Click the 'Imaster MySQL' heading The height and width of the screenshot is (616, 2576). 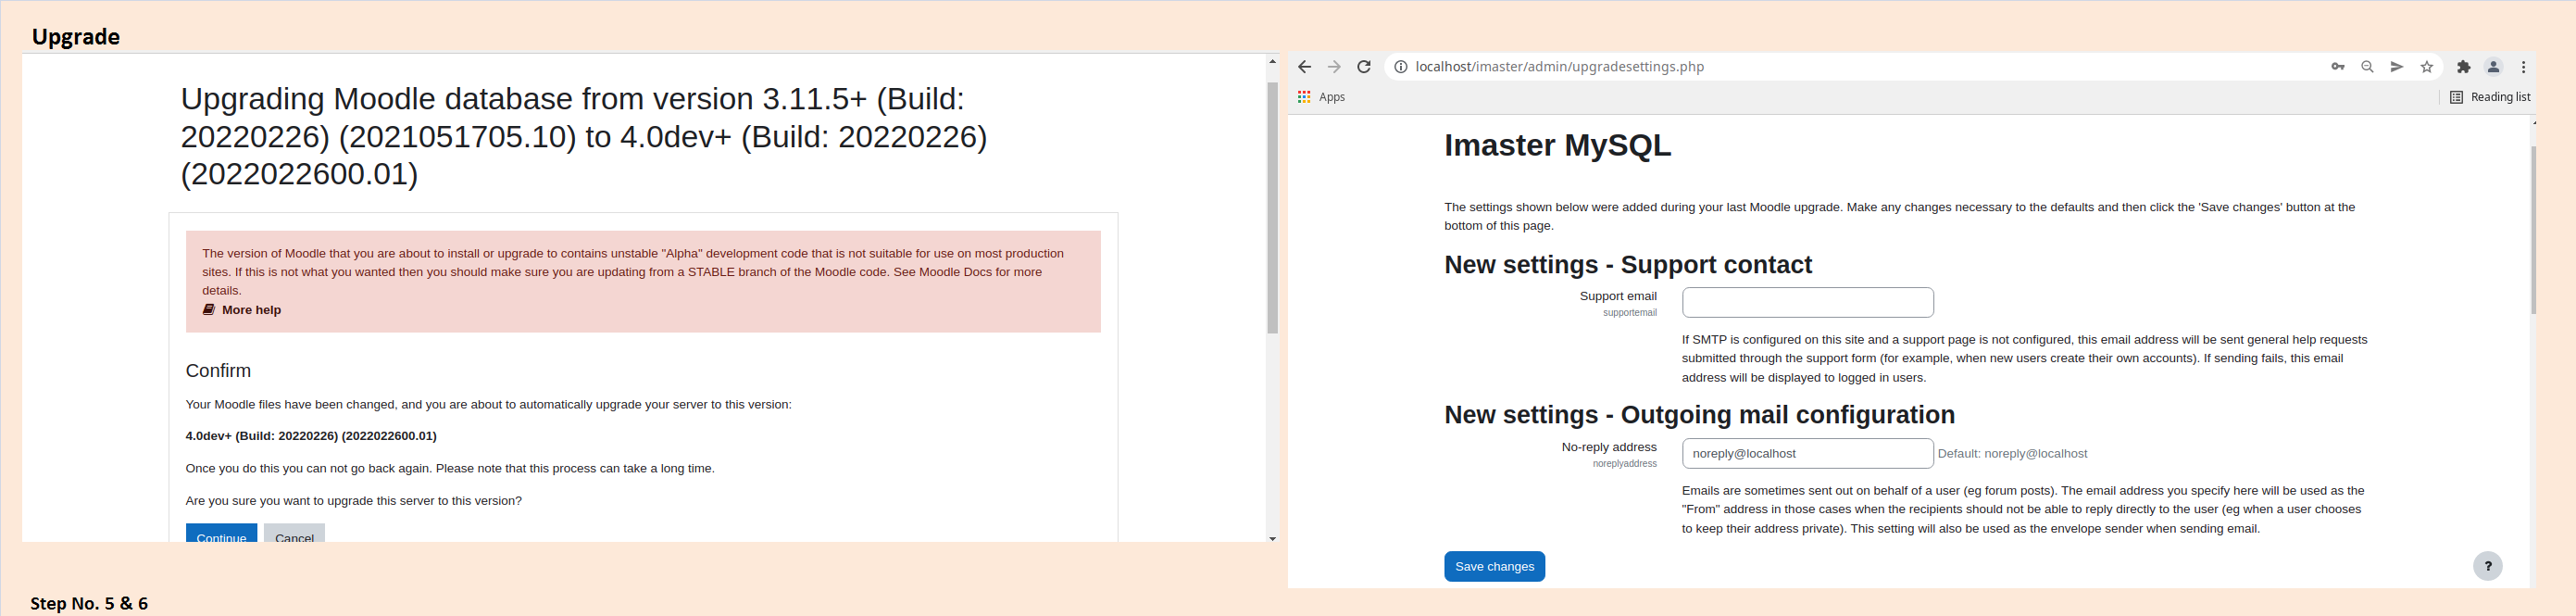point(1557,146)
